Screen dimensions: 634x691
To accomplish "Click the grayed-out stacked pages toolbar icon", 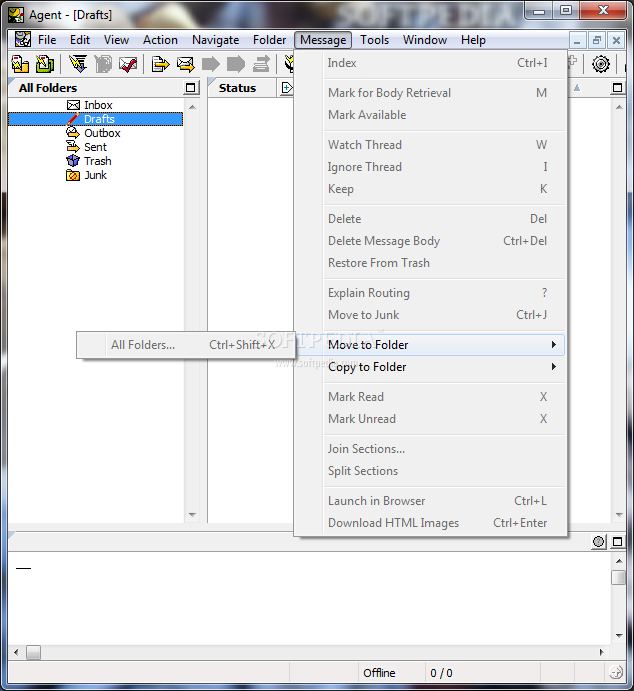I will (x=103, y=64).
